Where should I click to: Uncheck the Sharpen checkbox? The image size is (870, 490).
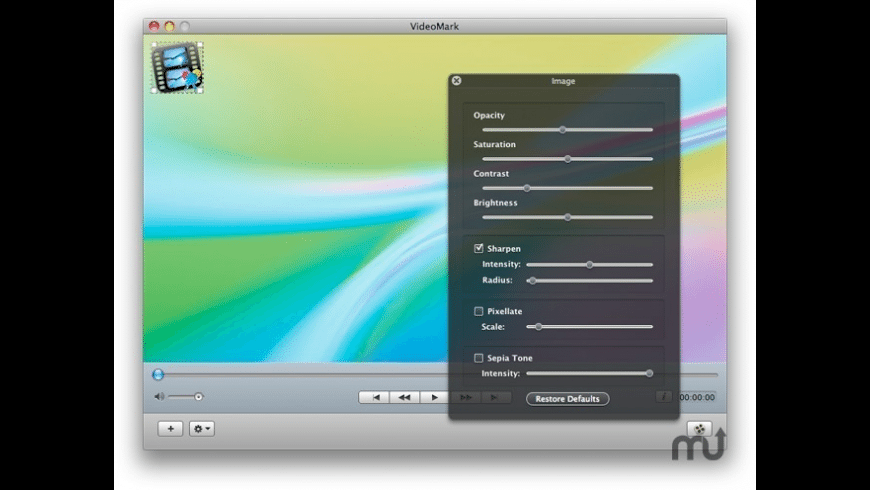point(479,248)
